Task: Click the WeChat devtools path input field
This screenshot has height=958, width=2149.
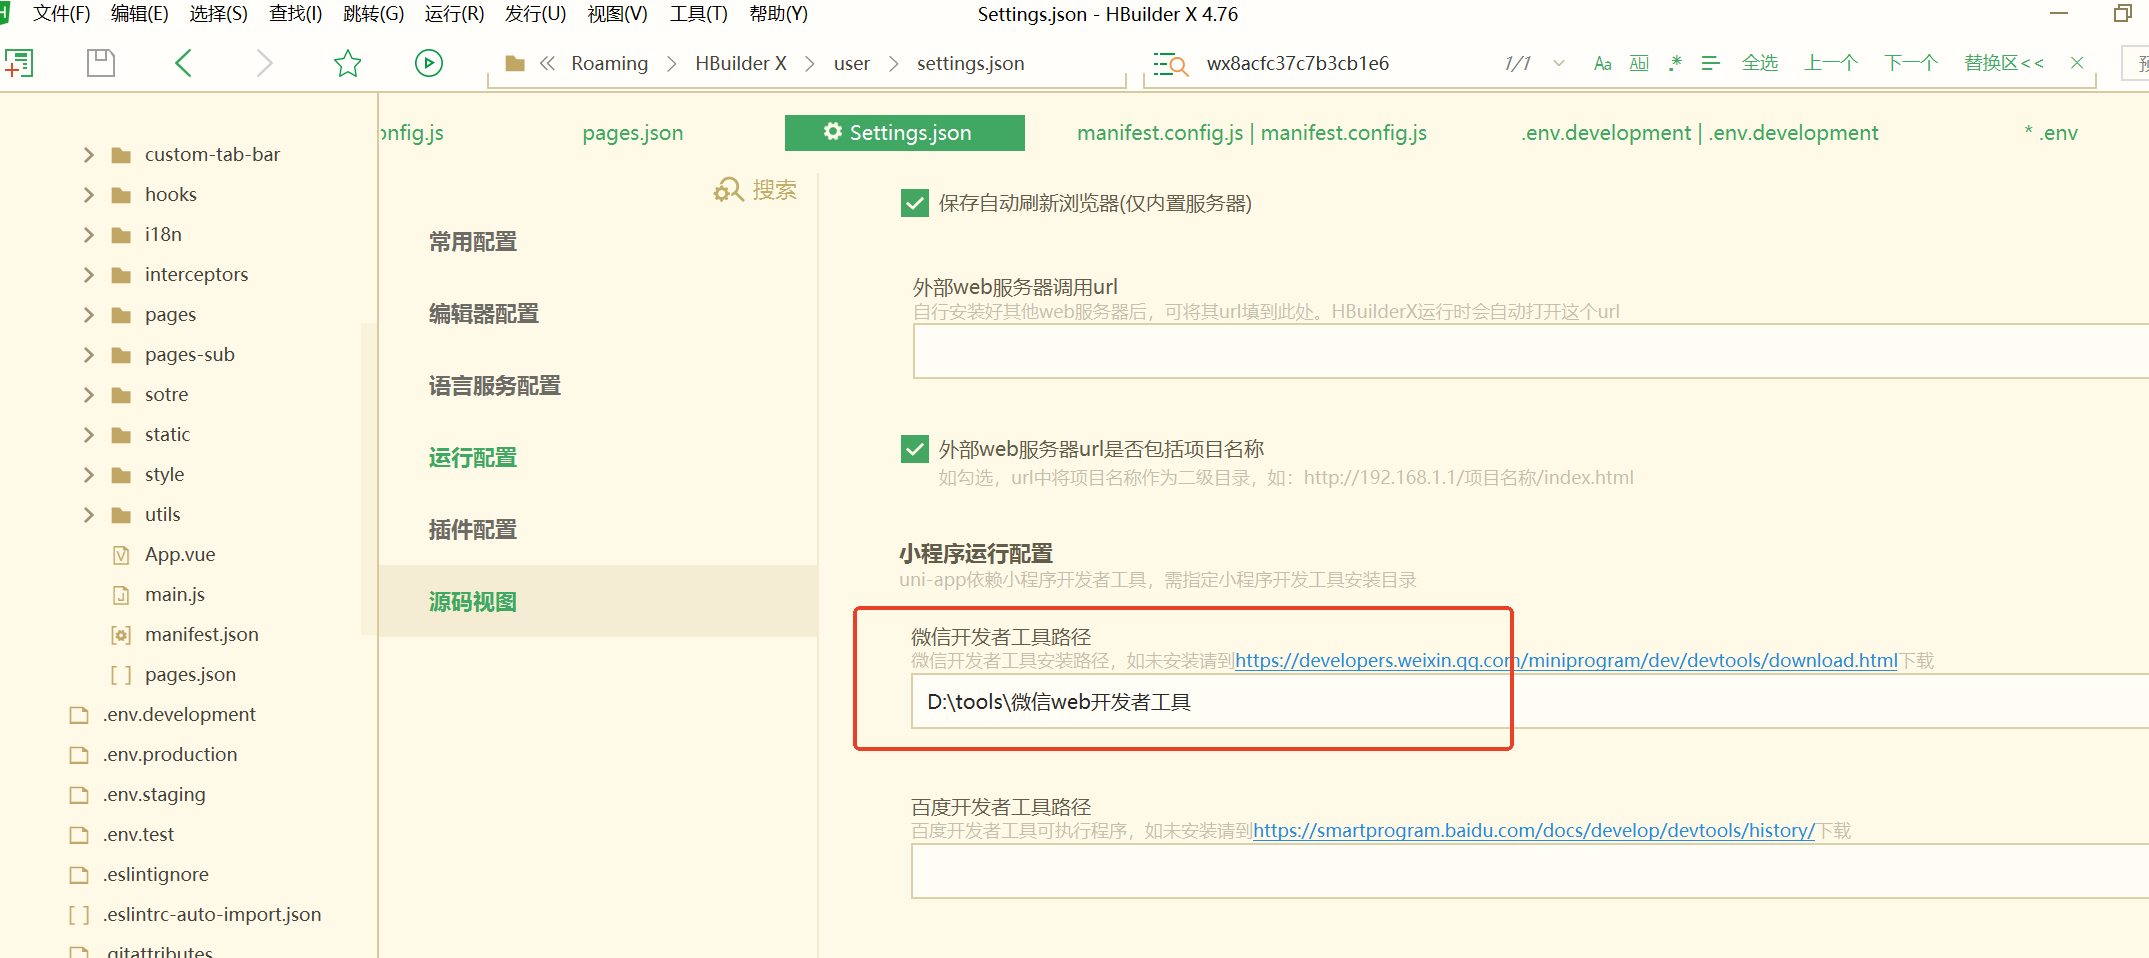Action: coord(1531,701)
